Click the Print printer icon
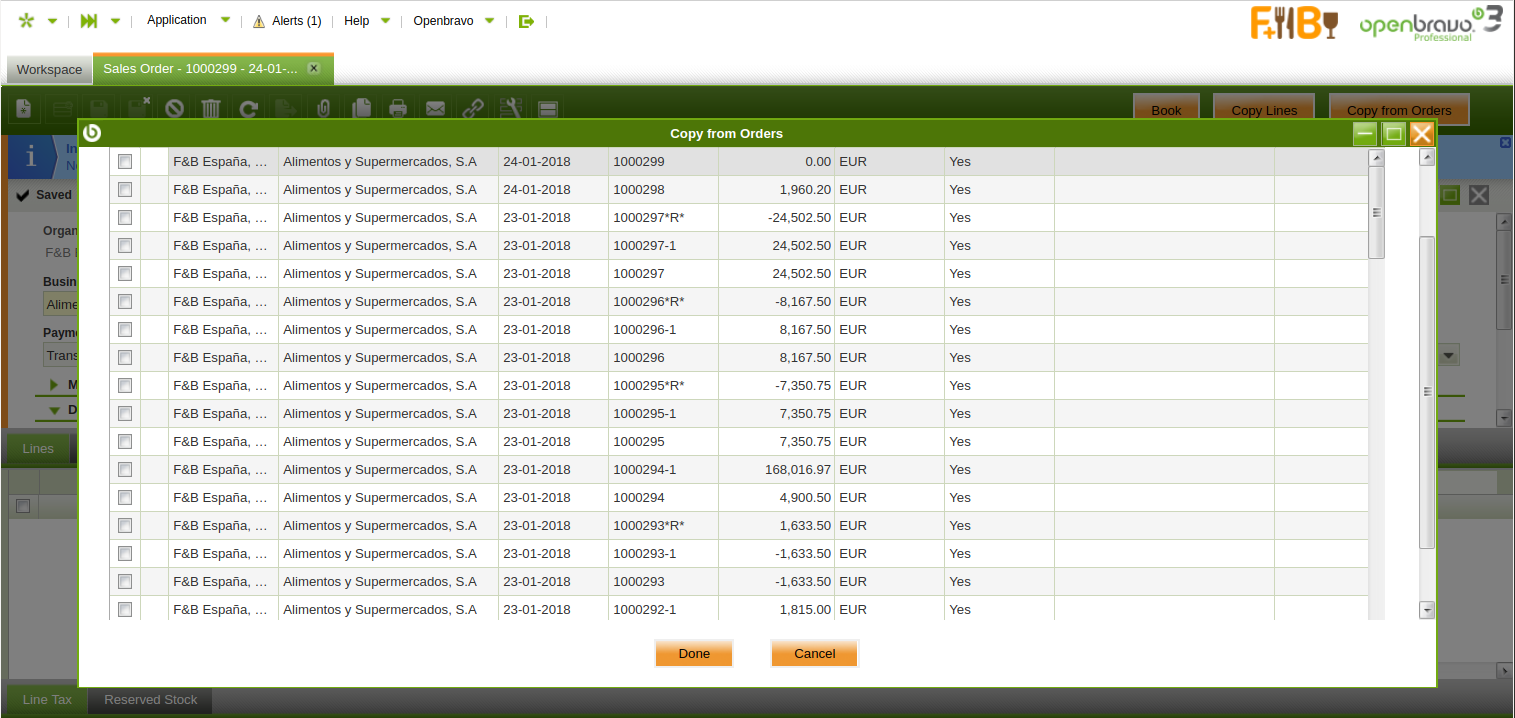Screen dimensions: 1515x718 pyautogui.click(x=398, y=108)
